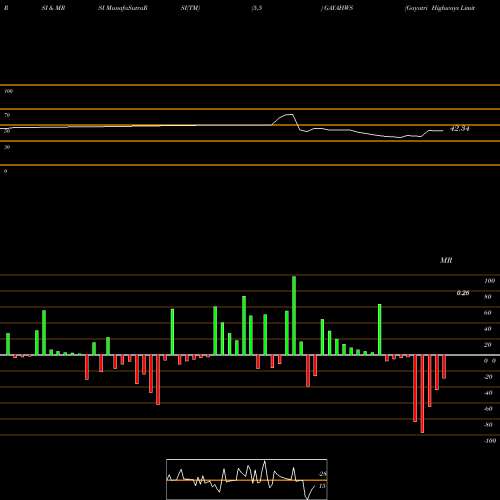The width and height of the screenshot is (500, 500).
Task: Click the 42.34 RSI value label
Action: [460, 129]
